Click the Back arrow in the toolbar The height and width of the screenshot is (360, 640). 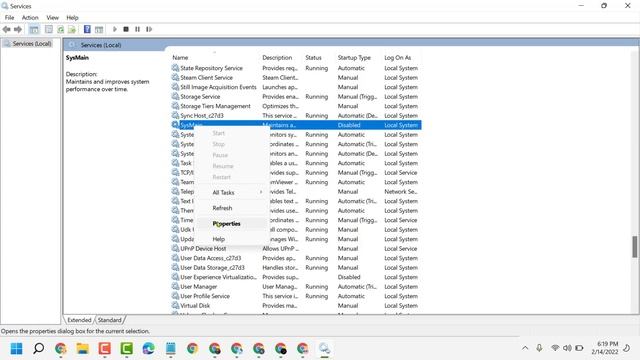7,29
